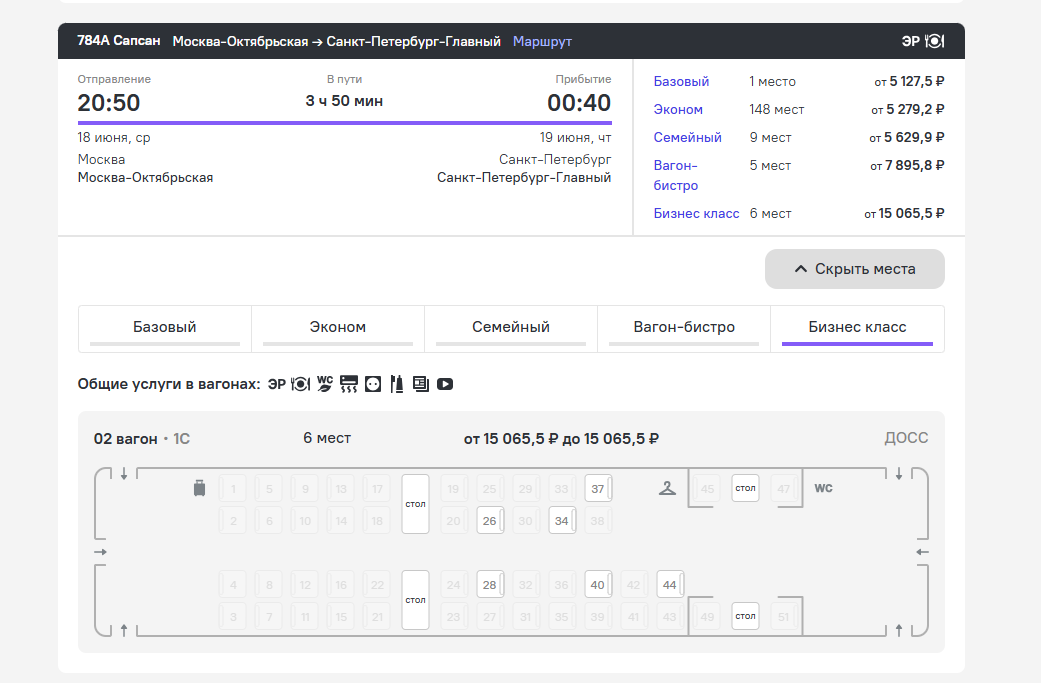Switch to the Базовый class tab
This screenshot has height=683, width=1041.
[x=165, y=329]
